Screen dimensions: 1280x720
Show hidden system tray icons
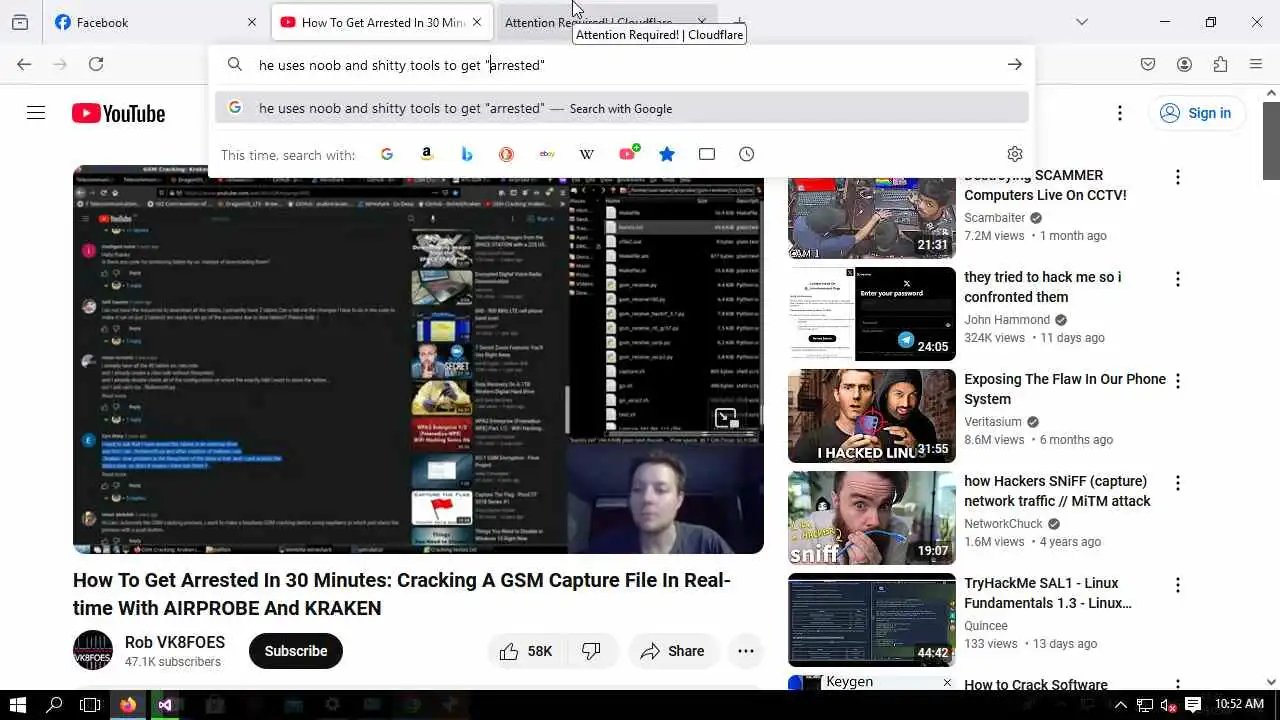[1121, 705]
